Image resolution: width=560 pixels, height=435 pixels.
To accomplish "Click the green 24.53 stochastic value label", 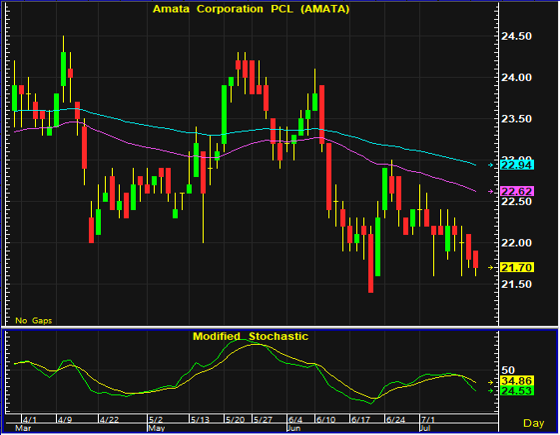I will [517, 391].
